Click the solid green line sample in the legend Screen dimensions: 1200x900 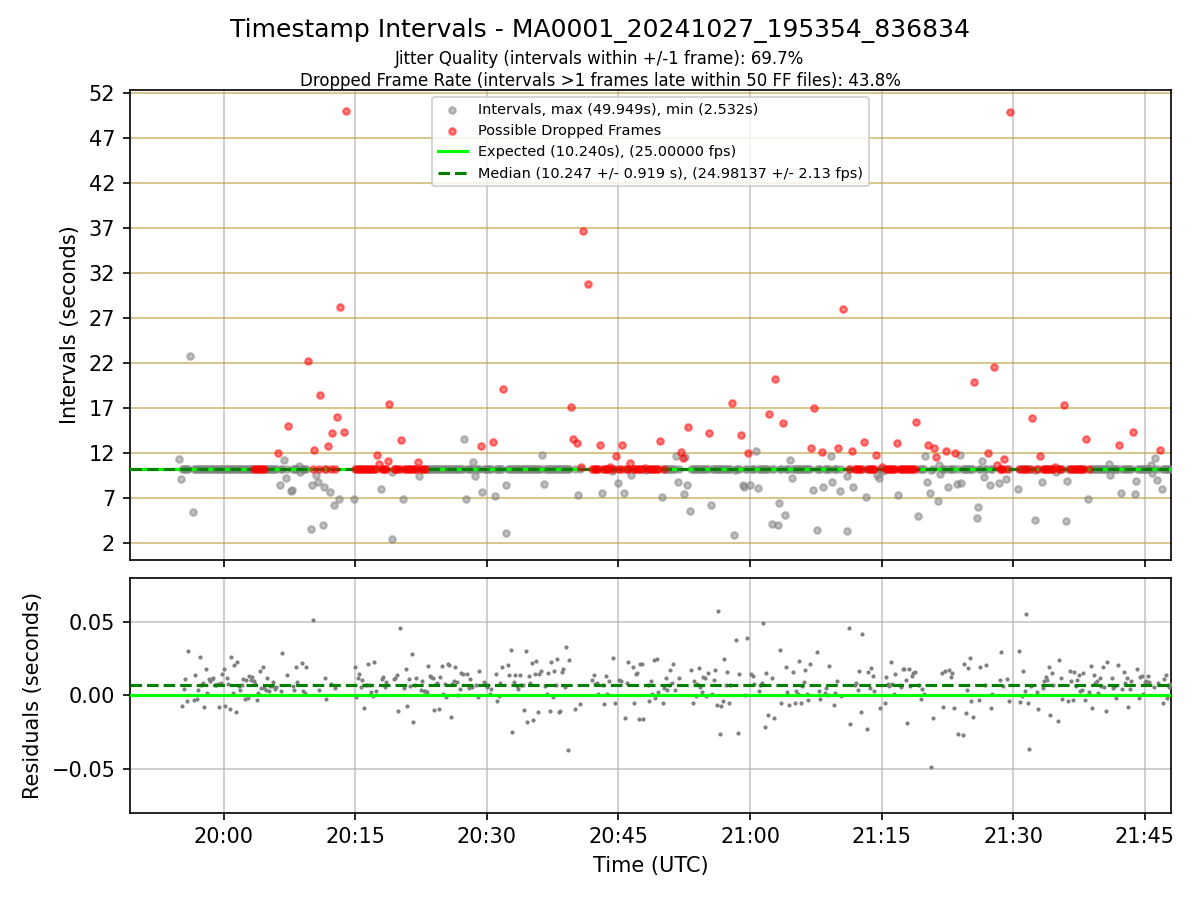coord(453,152)
